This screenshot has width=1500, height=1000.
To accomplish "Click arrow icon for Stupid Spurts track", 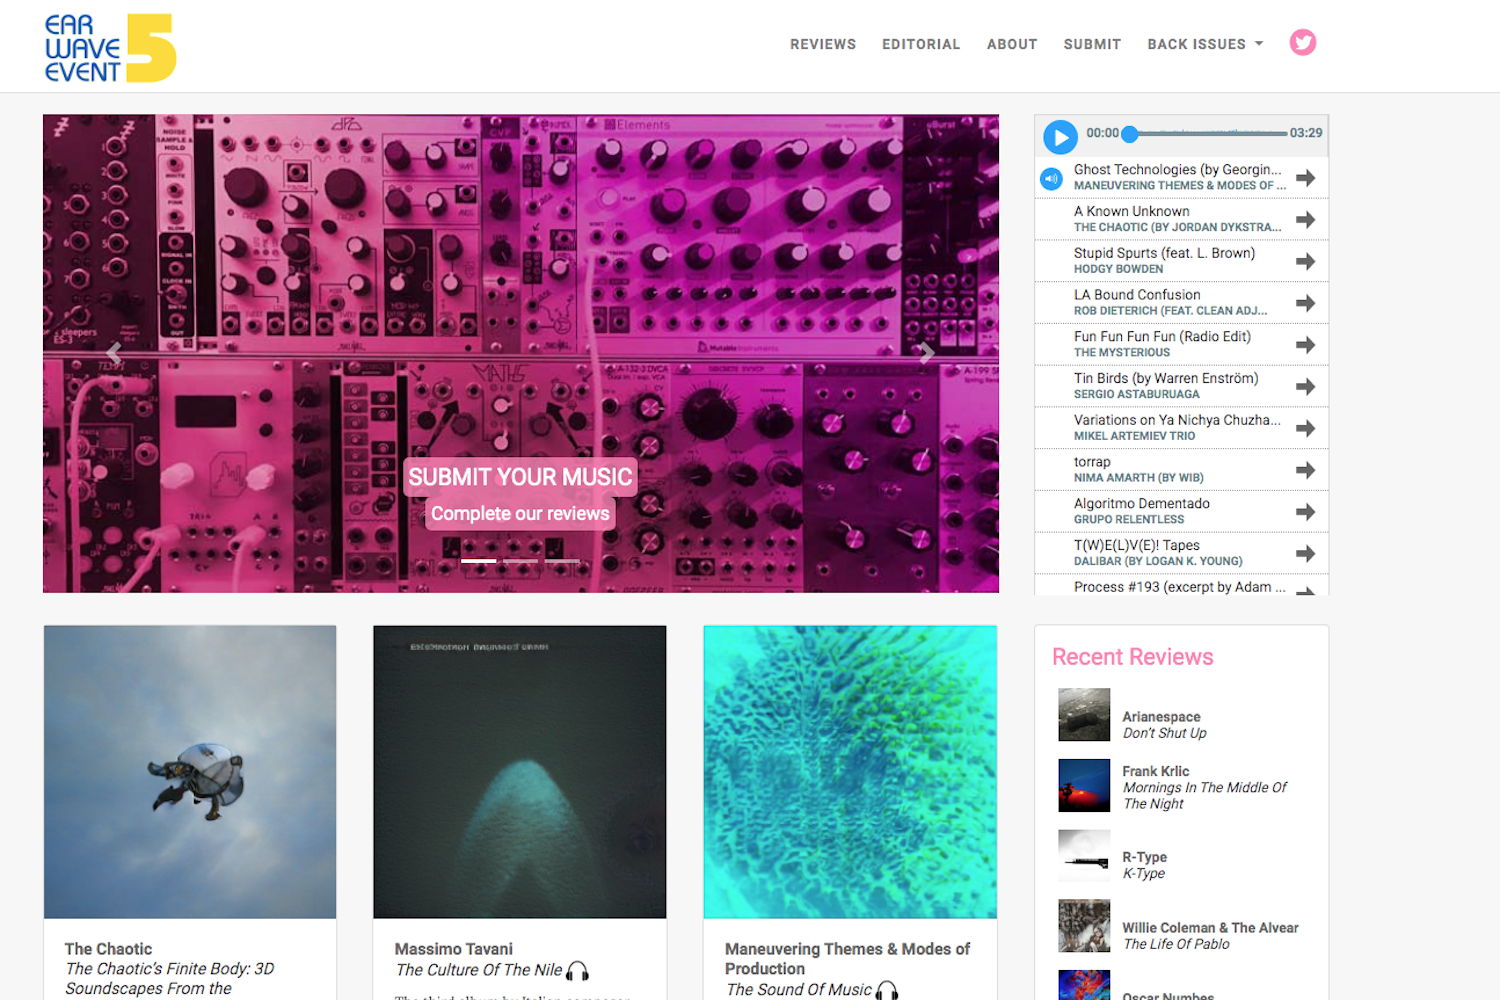I will (1305, 262).
